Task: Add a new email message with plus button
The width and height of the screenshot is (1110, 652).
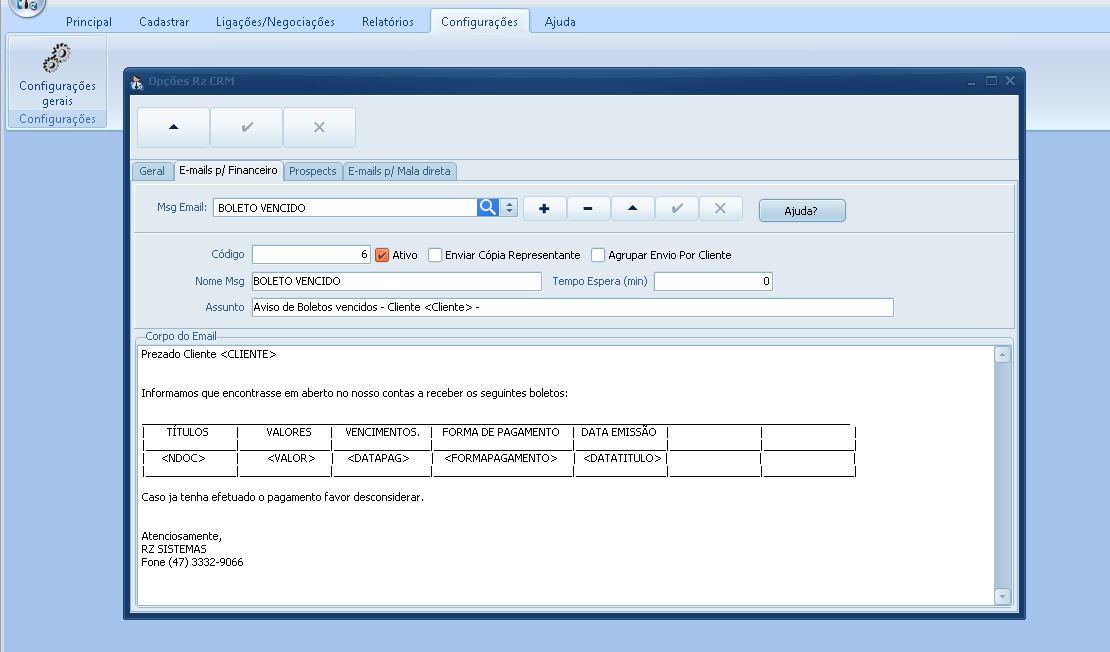Action: [x=544, y=209]
